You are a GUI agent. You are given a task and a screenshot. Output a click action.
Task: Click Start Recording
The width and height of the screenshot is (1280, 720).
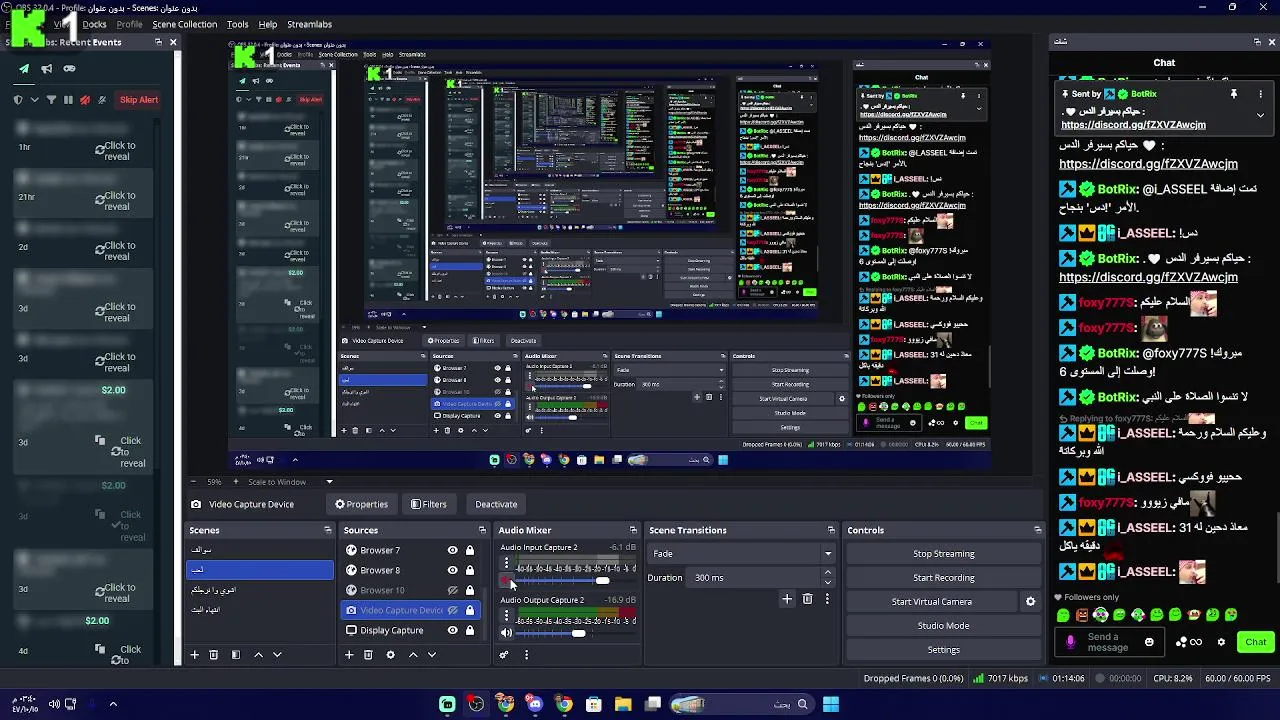click(x=944, y=578)
